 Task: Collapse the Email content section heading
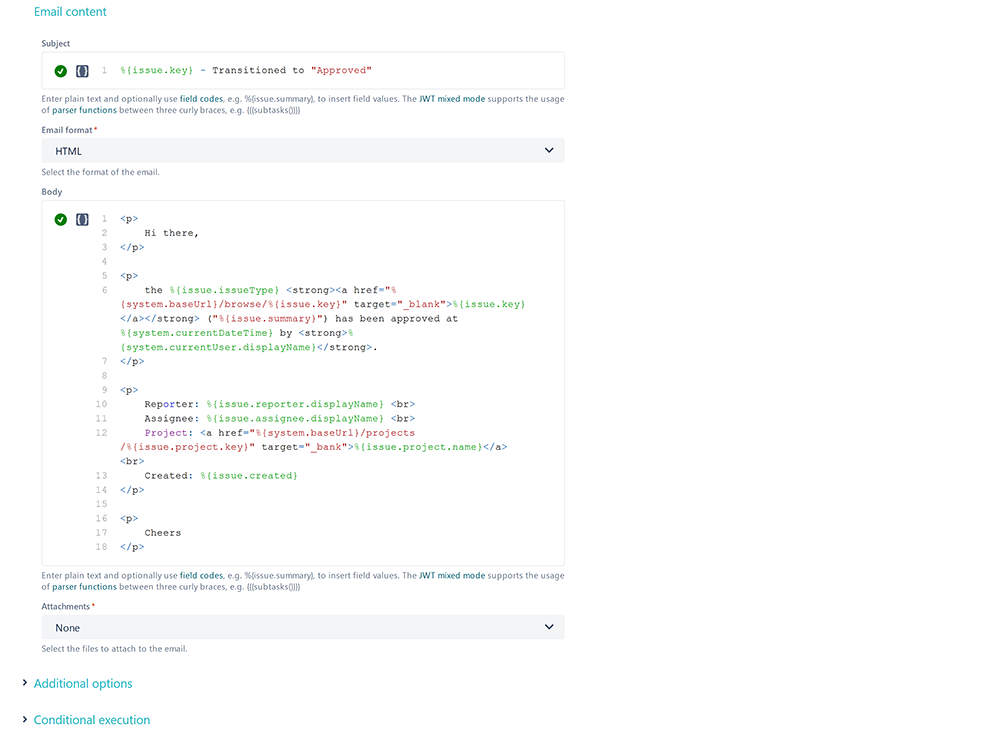pyautogui.click(x=70, y=11)
